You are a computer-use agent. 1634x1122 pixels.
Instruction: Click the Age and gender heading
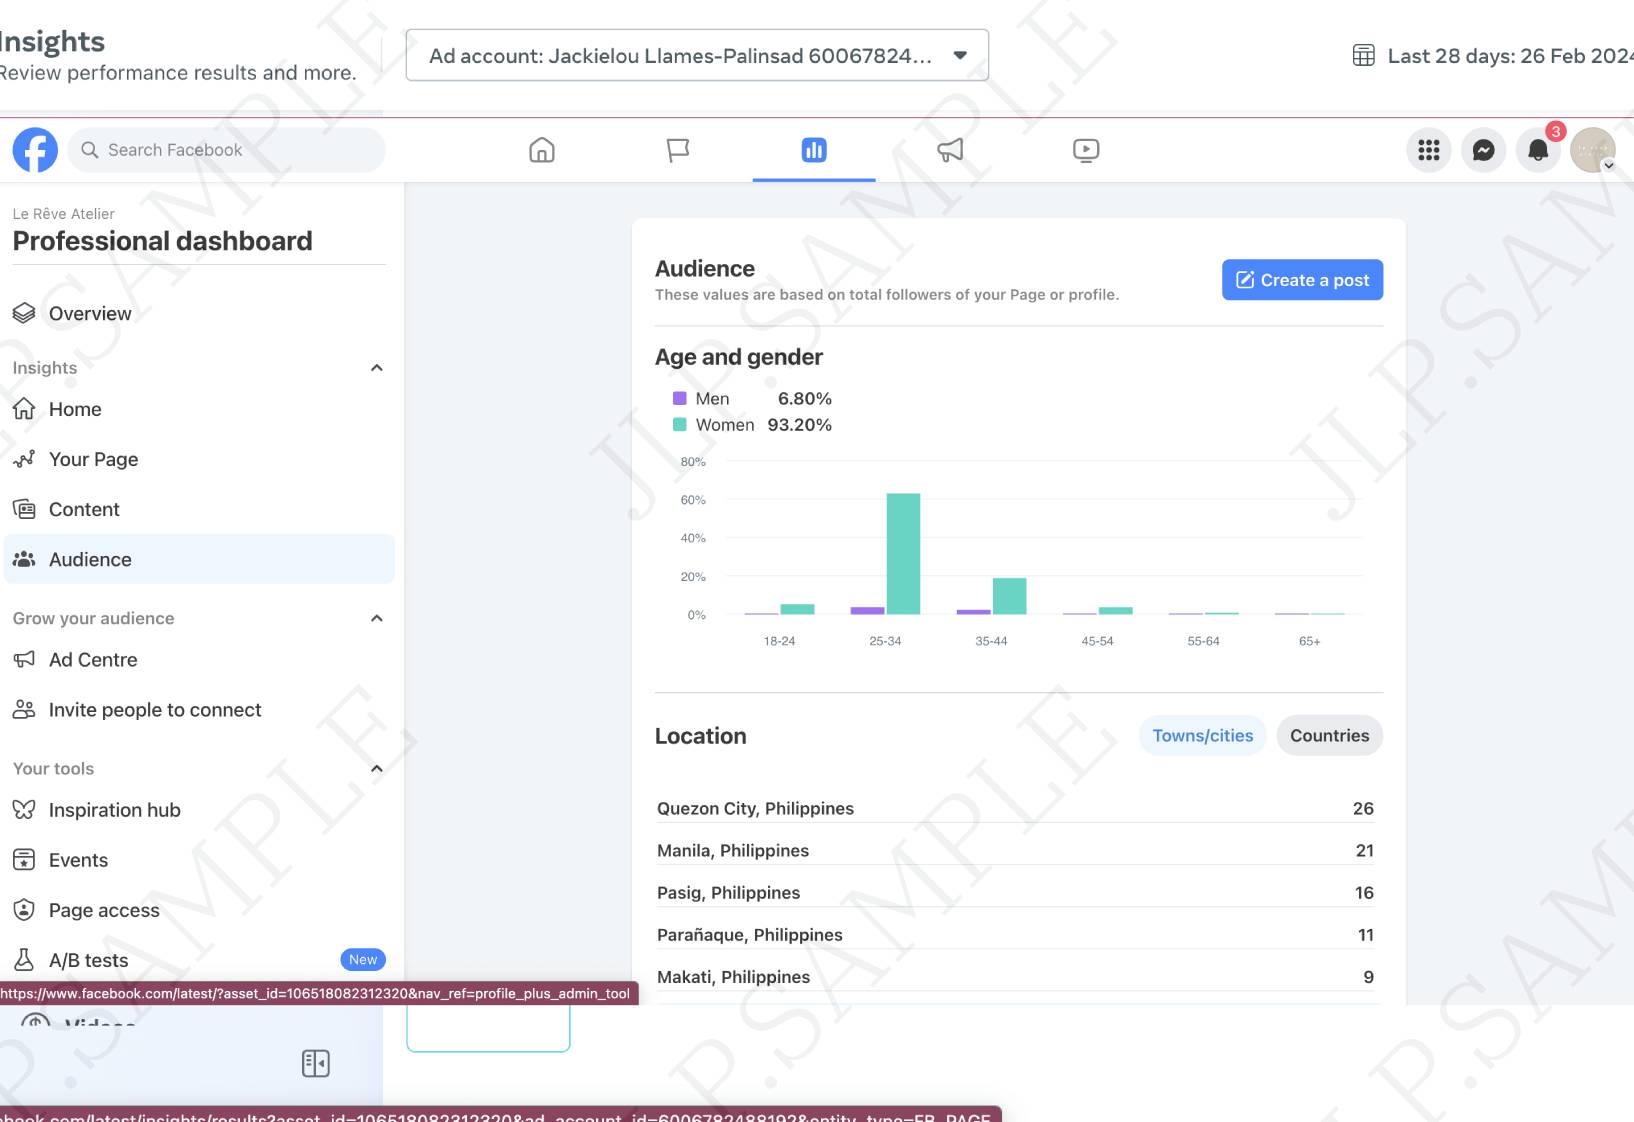pyautogui.click(x=739, y=357)
